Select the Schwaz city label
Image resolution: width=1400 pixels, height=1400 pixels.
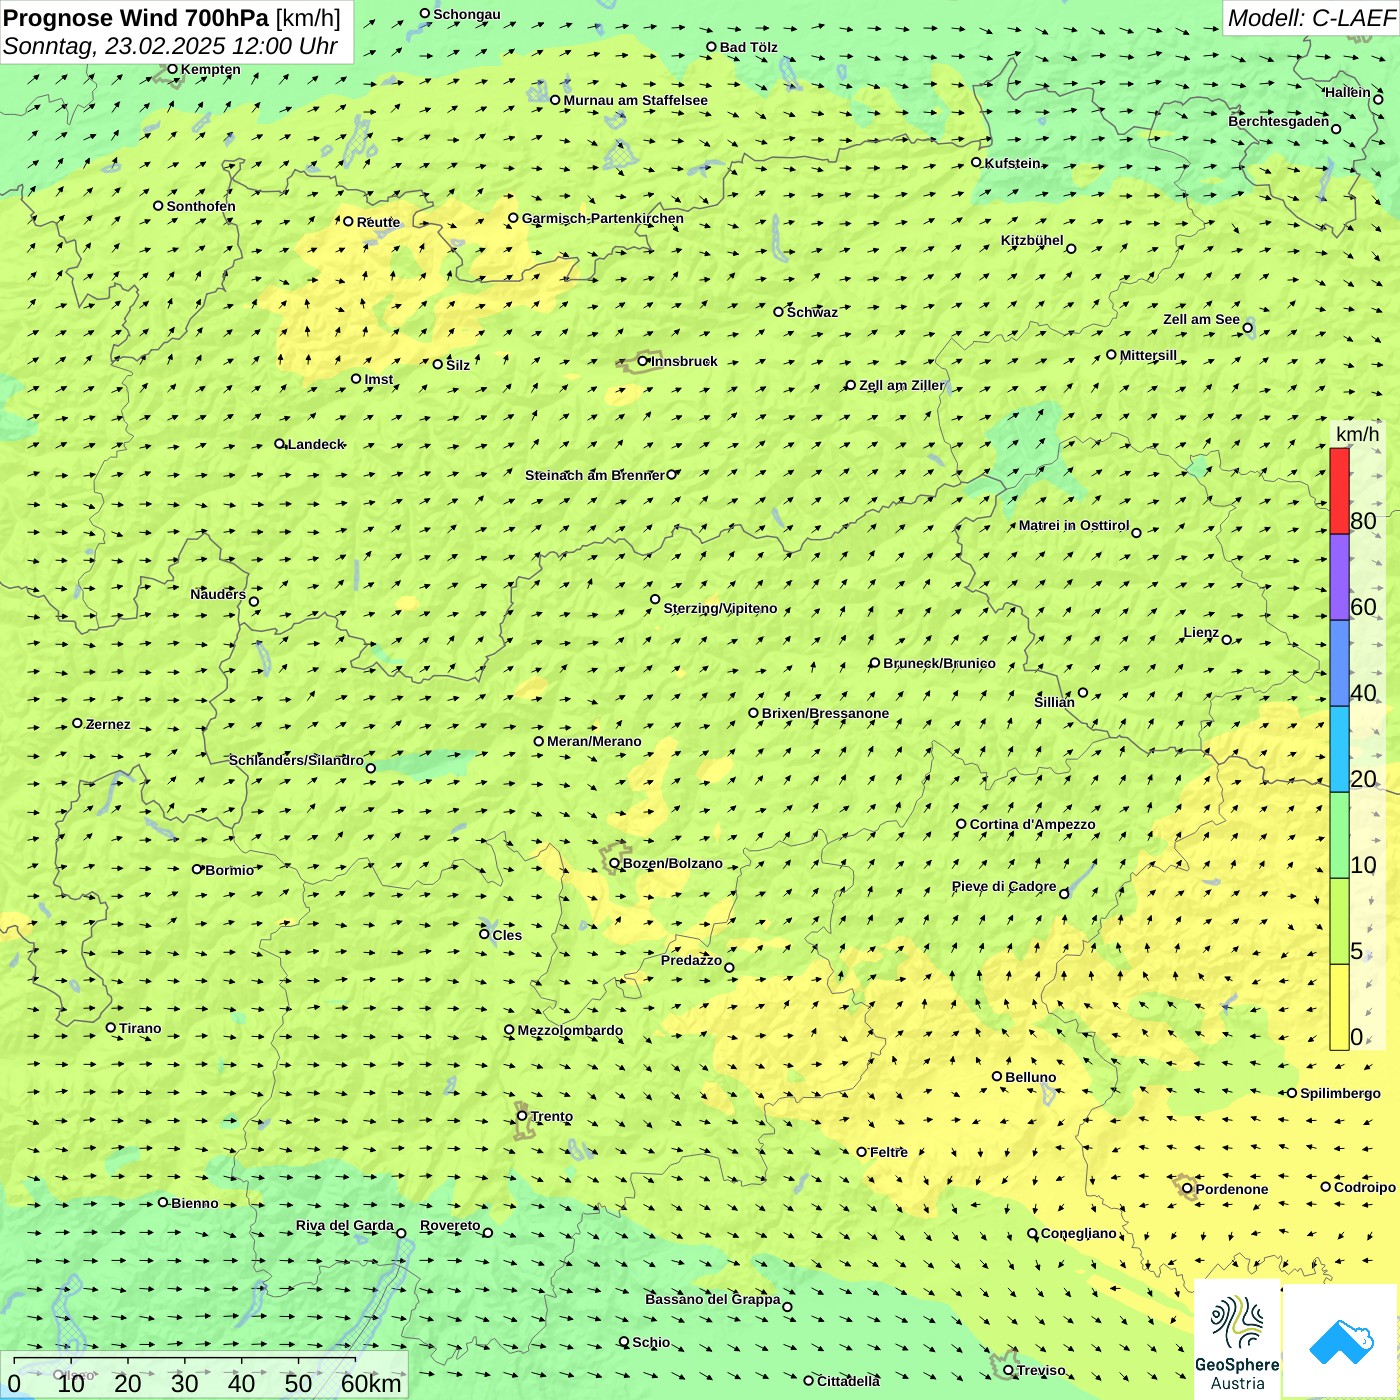click(x=812, y=313)
